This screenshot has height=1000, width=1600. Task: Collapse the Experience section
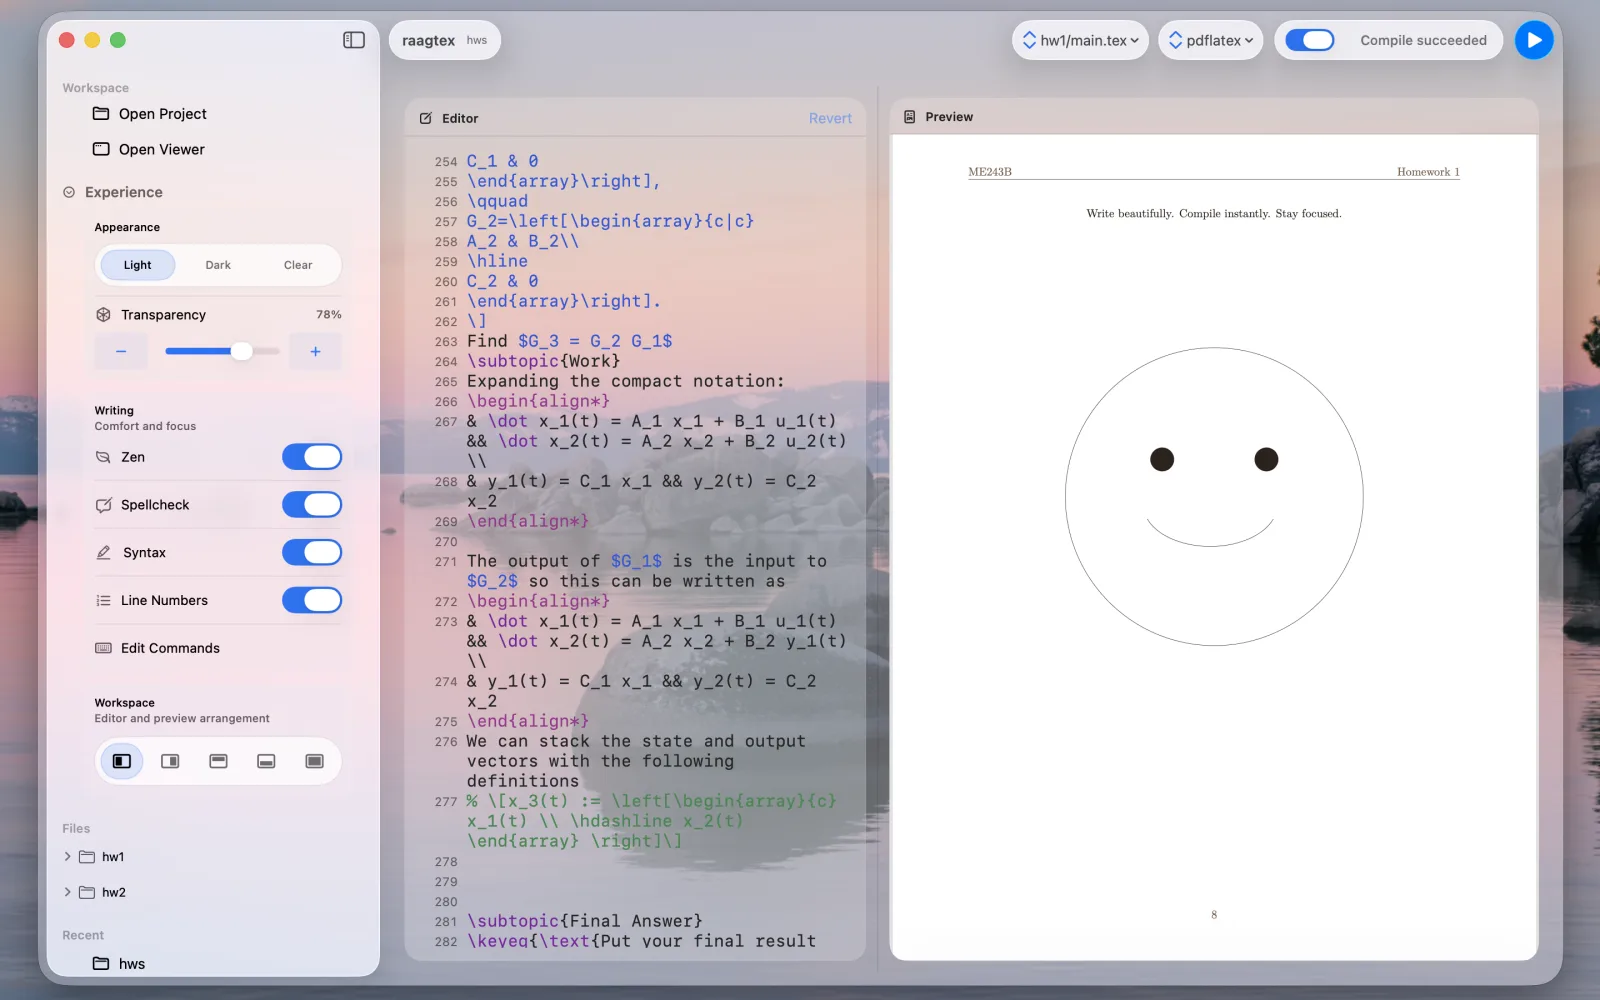[x=69, y=192]
